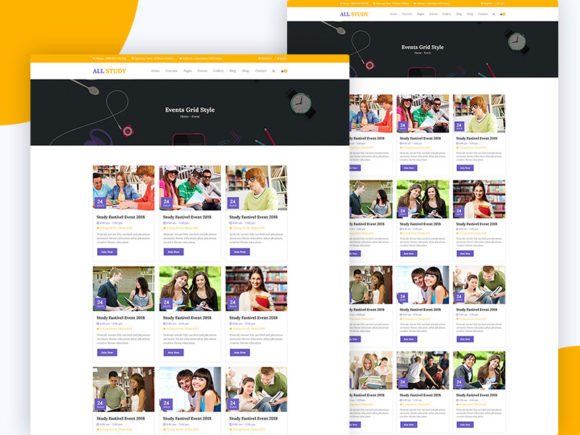580x435 pixels.
Task: Click the ALL STUDY logo on back page
Action: [x=354, y=14]
